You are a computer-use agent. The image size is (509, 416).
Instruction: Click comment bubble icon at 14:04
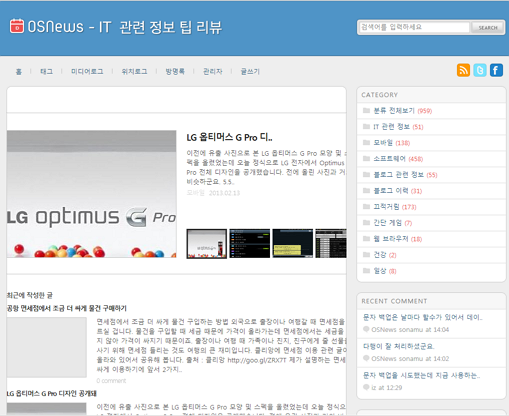[366, 329]
